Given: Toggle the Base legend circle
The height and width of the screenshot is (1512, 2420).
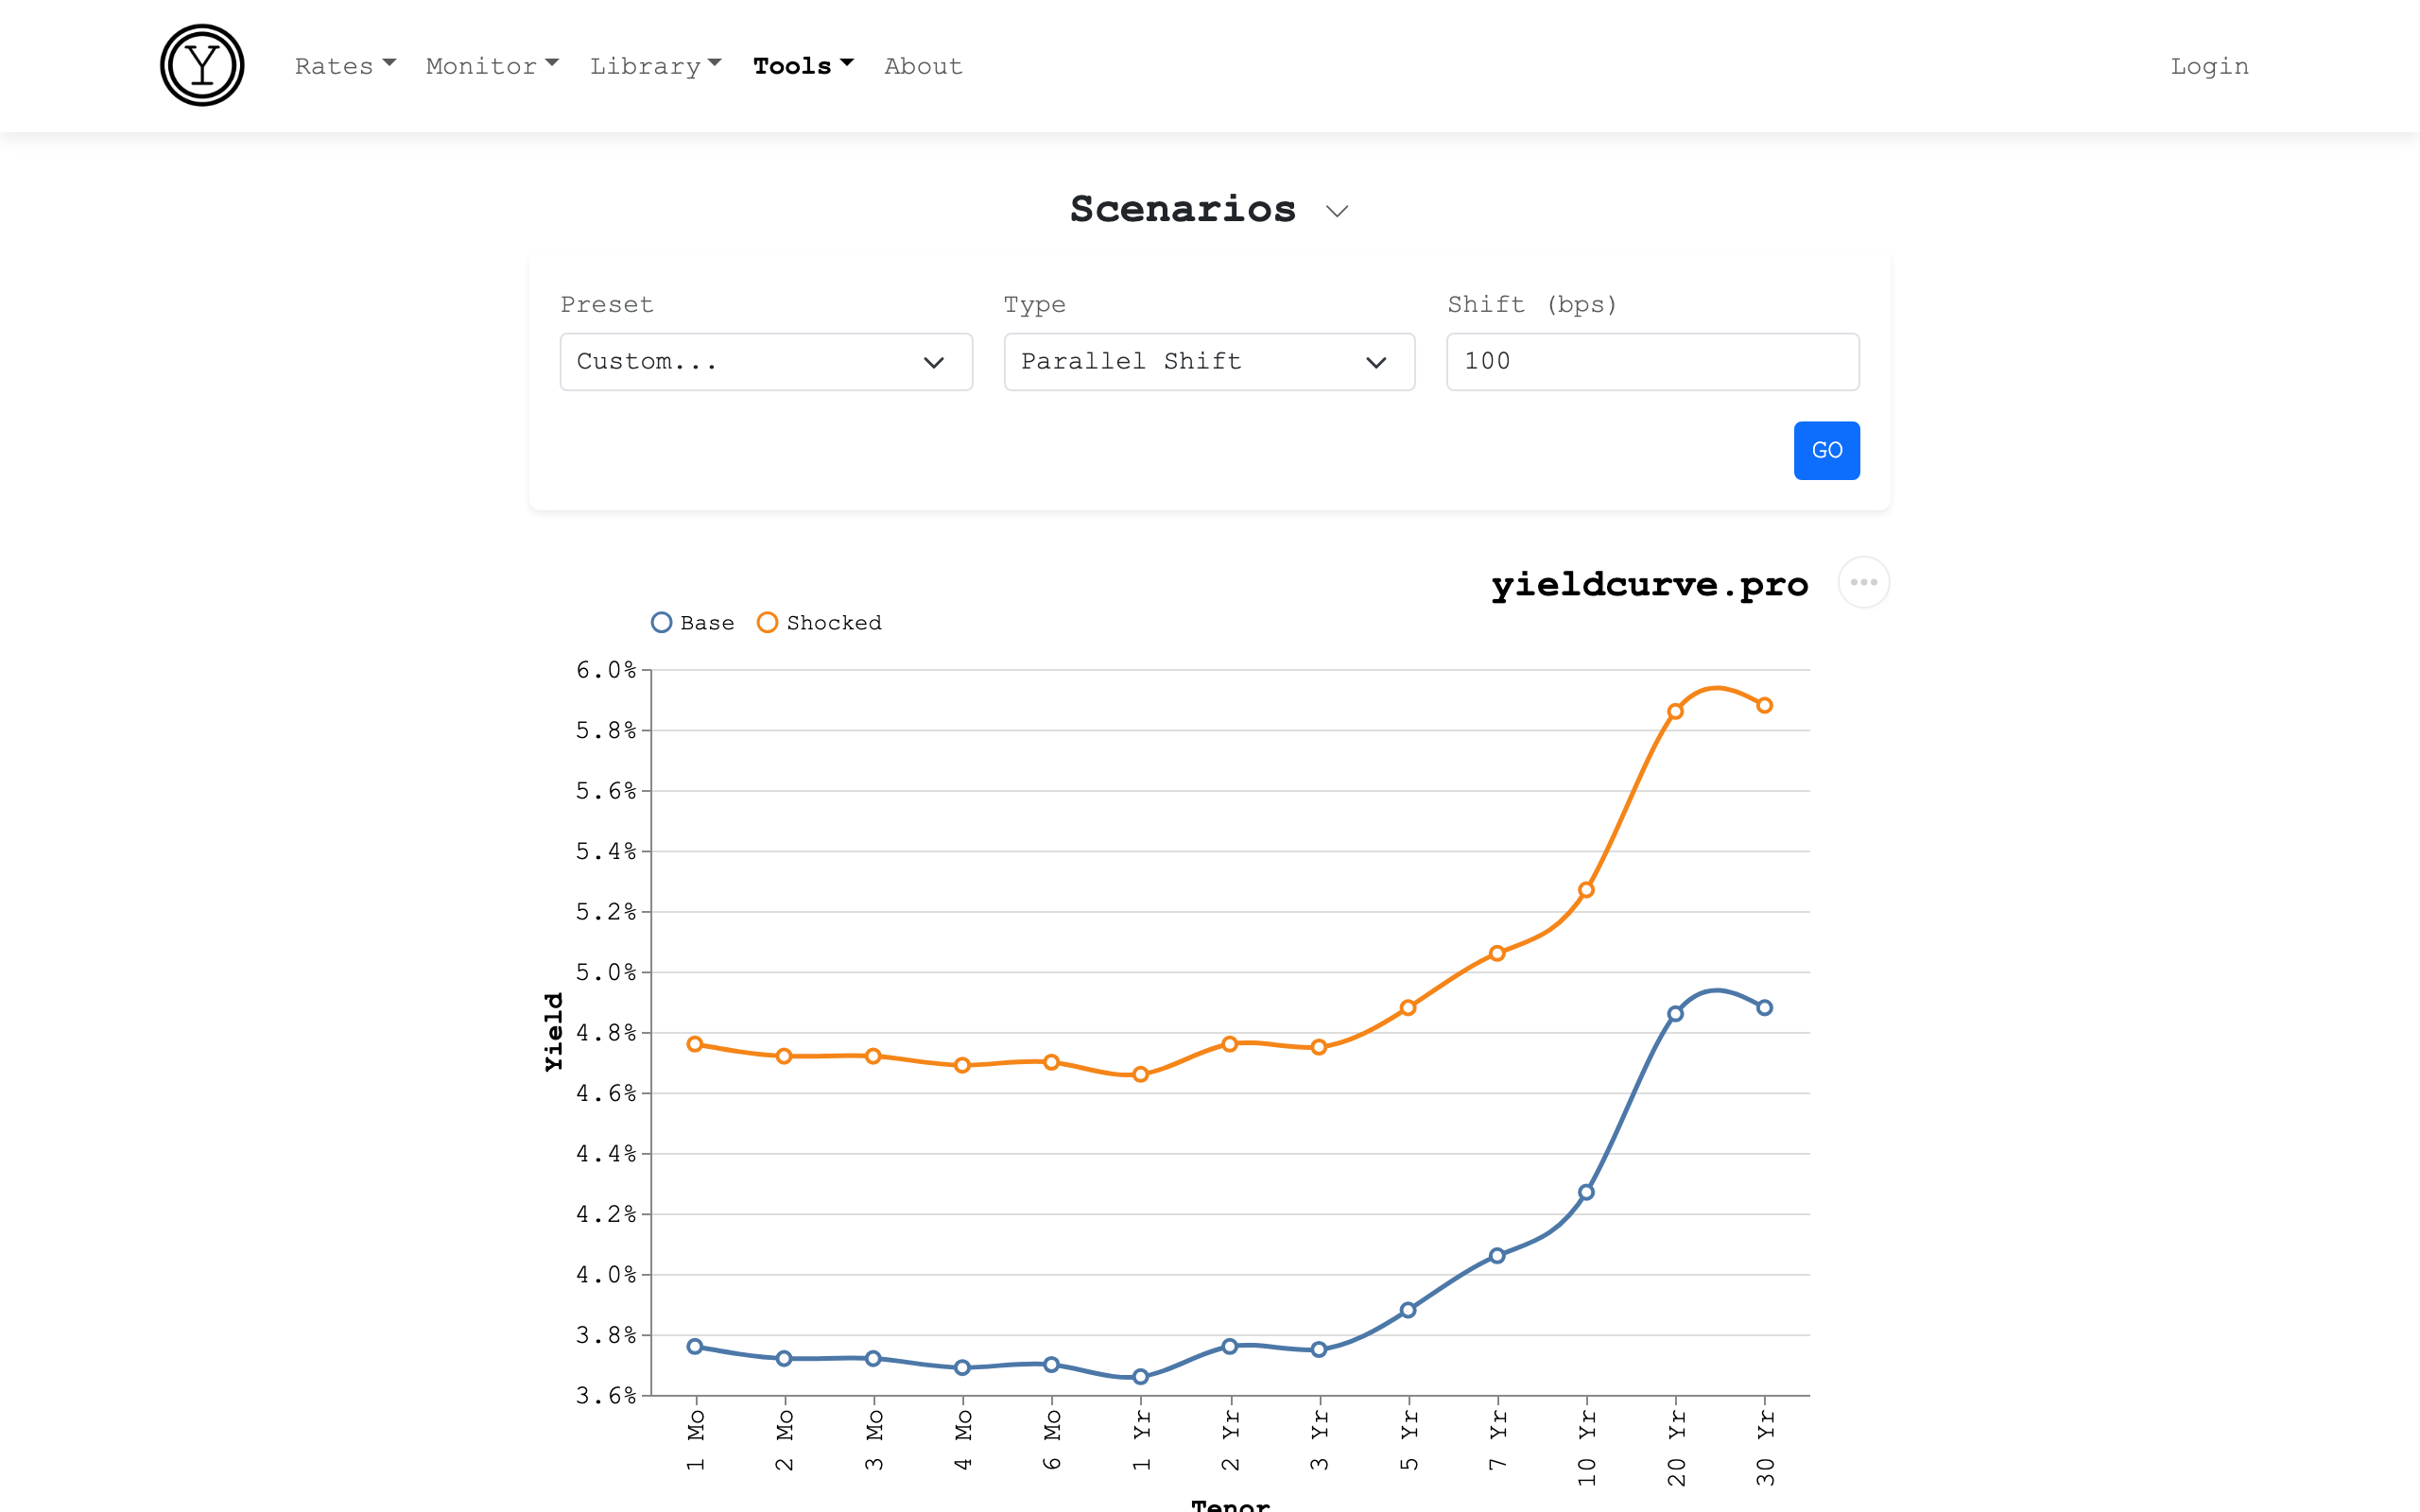Looking at the screenshot, I should coord(661,623).
